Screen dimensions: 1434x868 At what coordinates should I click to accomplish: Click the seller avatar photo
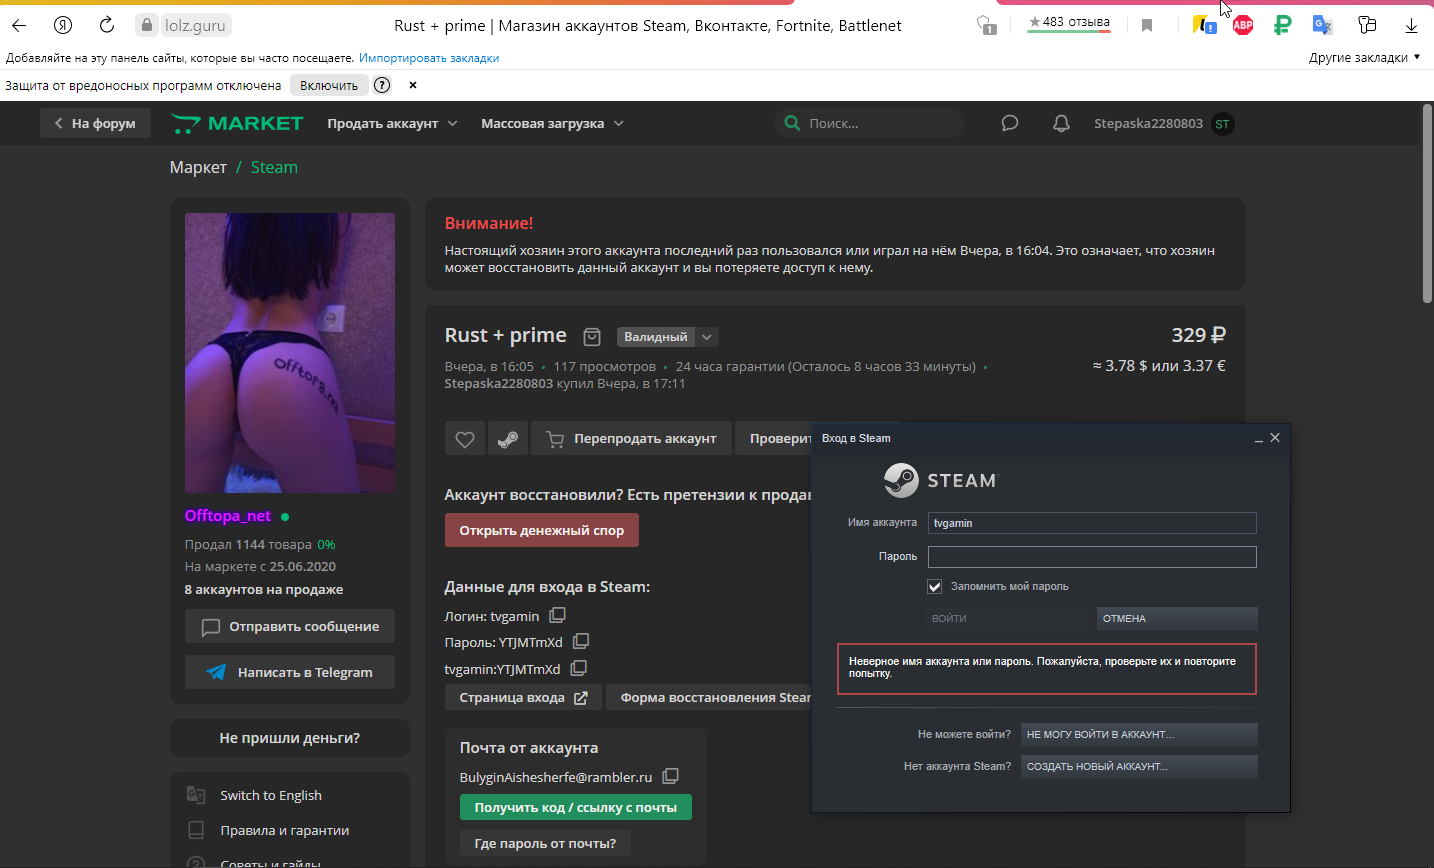tap(290, 353)
